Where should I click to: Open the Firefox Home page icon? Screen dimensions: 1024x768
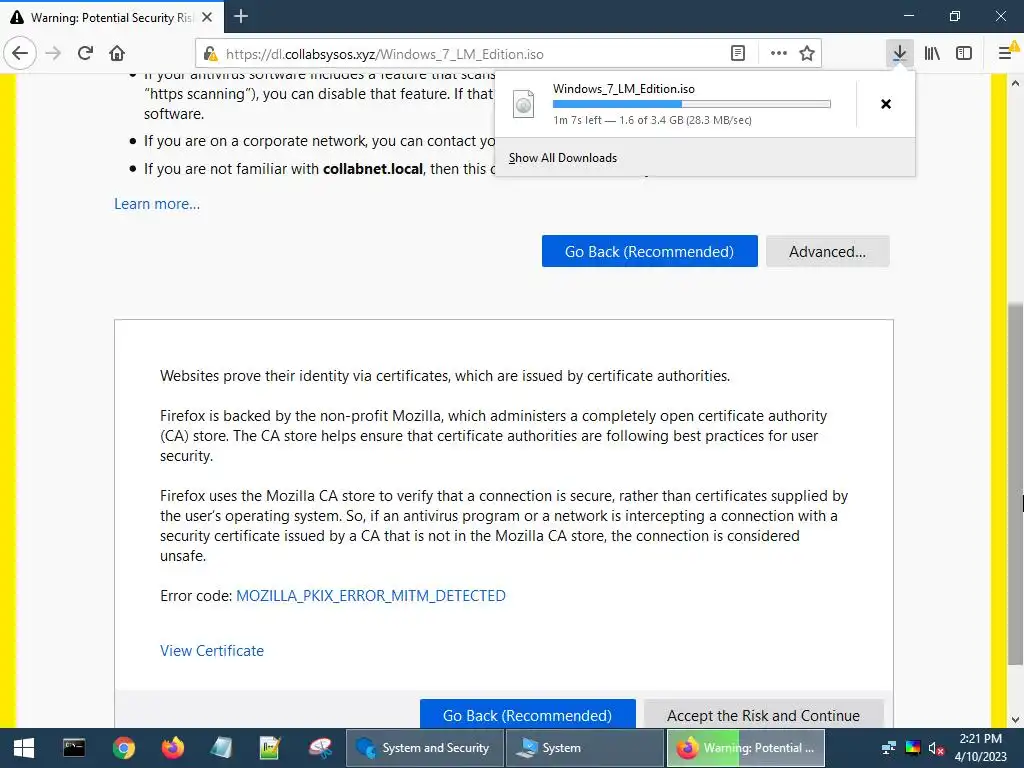point(117,54)
